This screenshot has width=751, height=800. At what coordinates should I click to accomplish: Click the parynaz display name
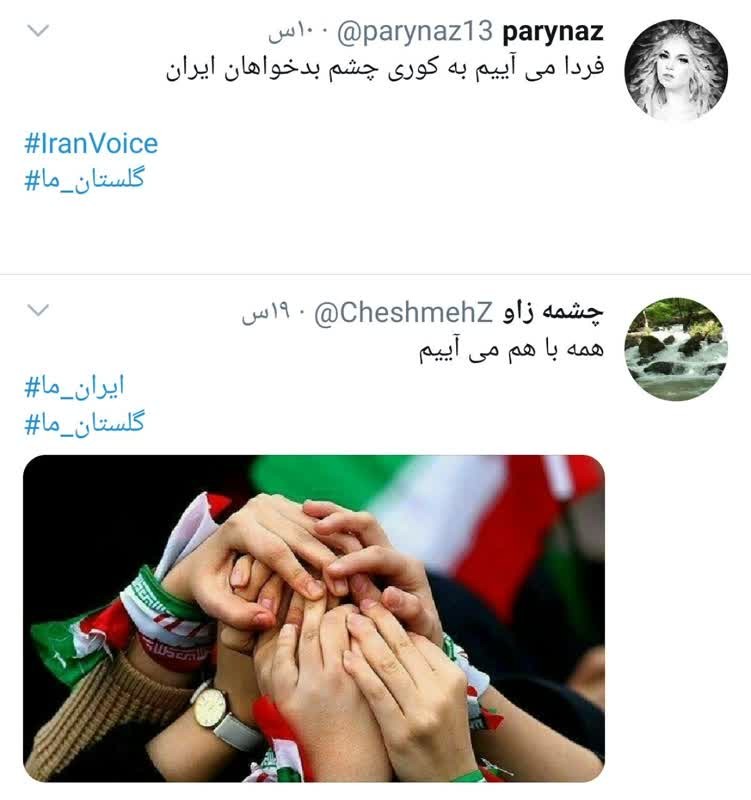pyautogui.click(x=553, y=33)
